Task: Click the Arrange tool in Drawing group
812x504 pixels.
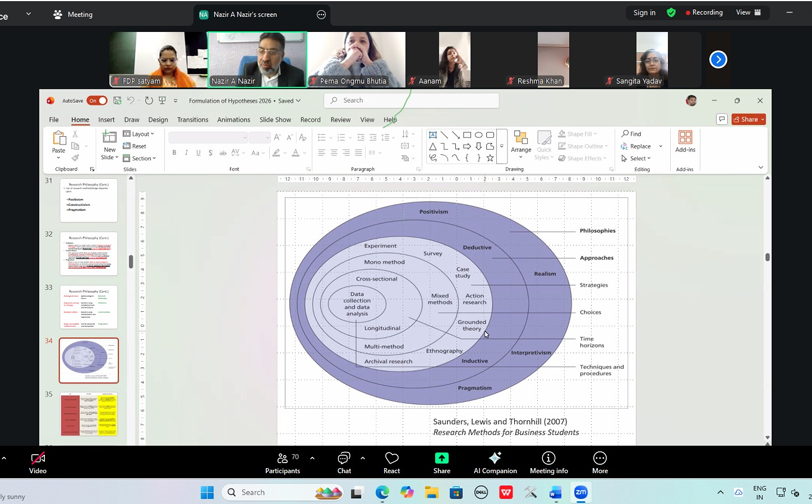Action: point(521,143)
